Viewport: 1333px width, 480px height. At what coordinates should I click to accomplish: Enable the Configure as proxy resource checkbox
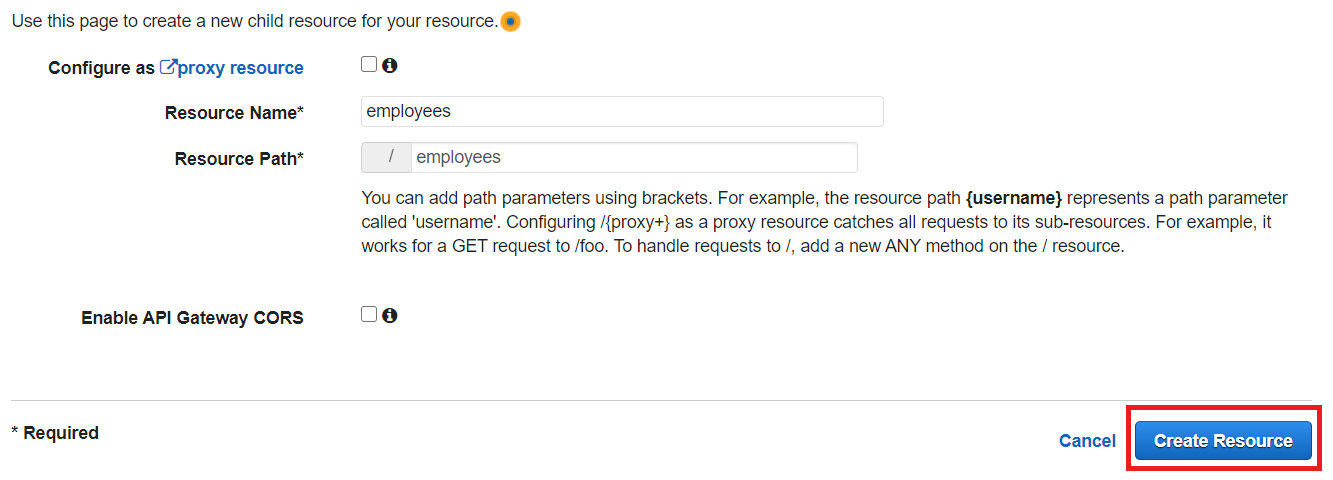tap(369, 65)
